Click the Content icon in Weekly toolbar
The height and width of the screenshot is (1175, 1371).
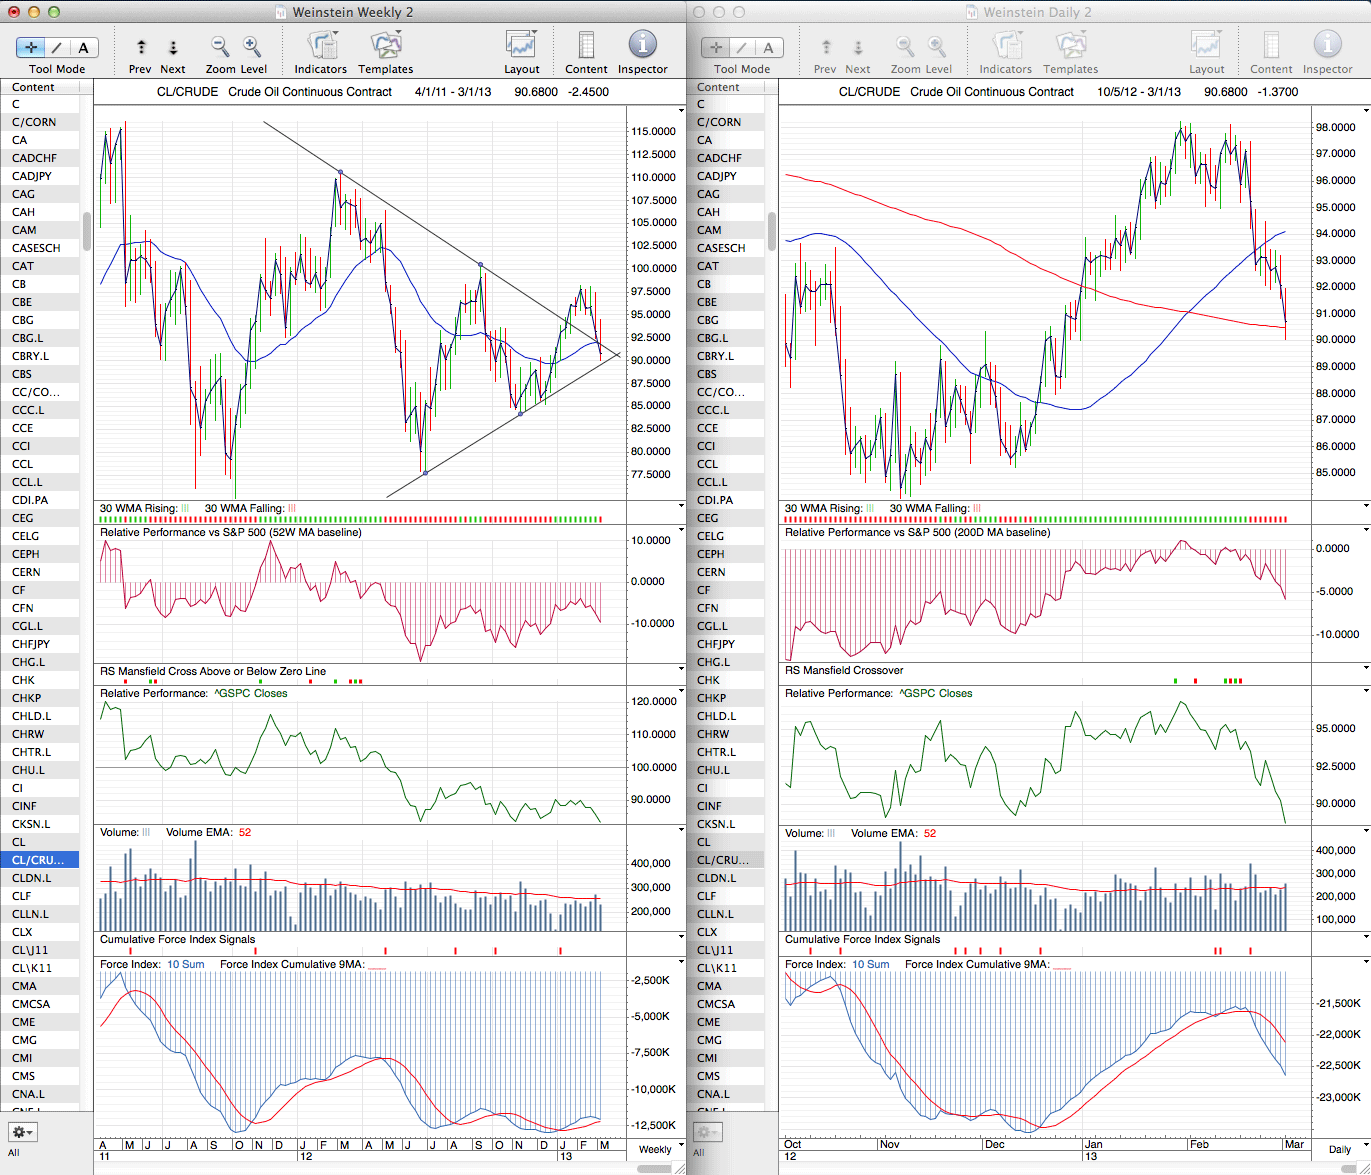pyautogui.click(x=586, y=46)
